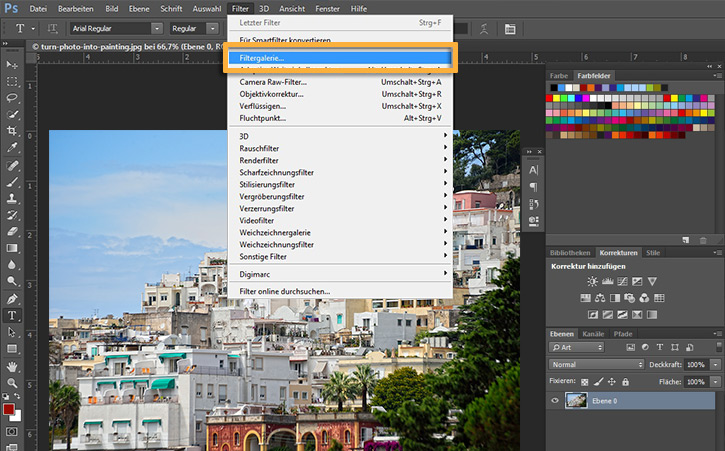Select the Pen tool
Image resolution: width=725 pixels, height=451 pixels.
pyautogui.click(x=12, y=299)
